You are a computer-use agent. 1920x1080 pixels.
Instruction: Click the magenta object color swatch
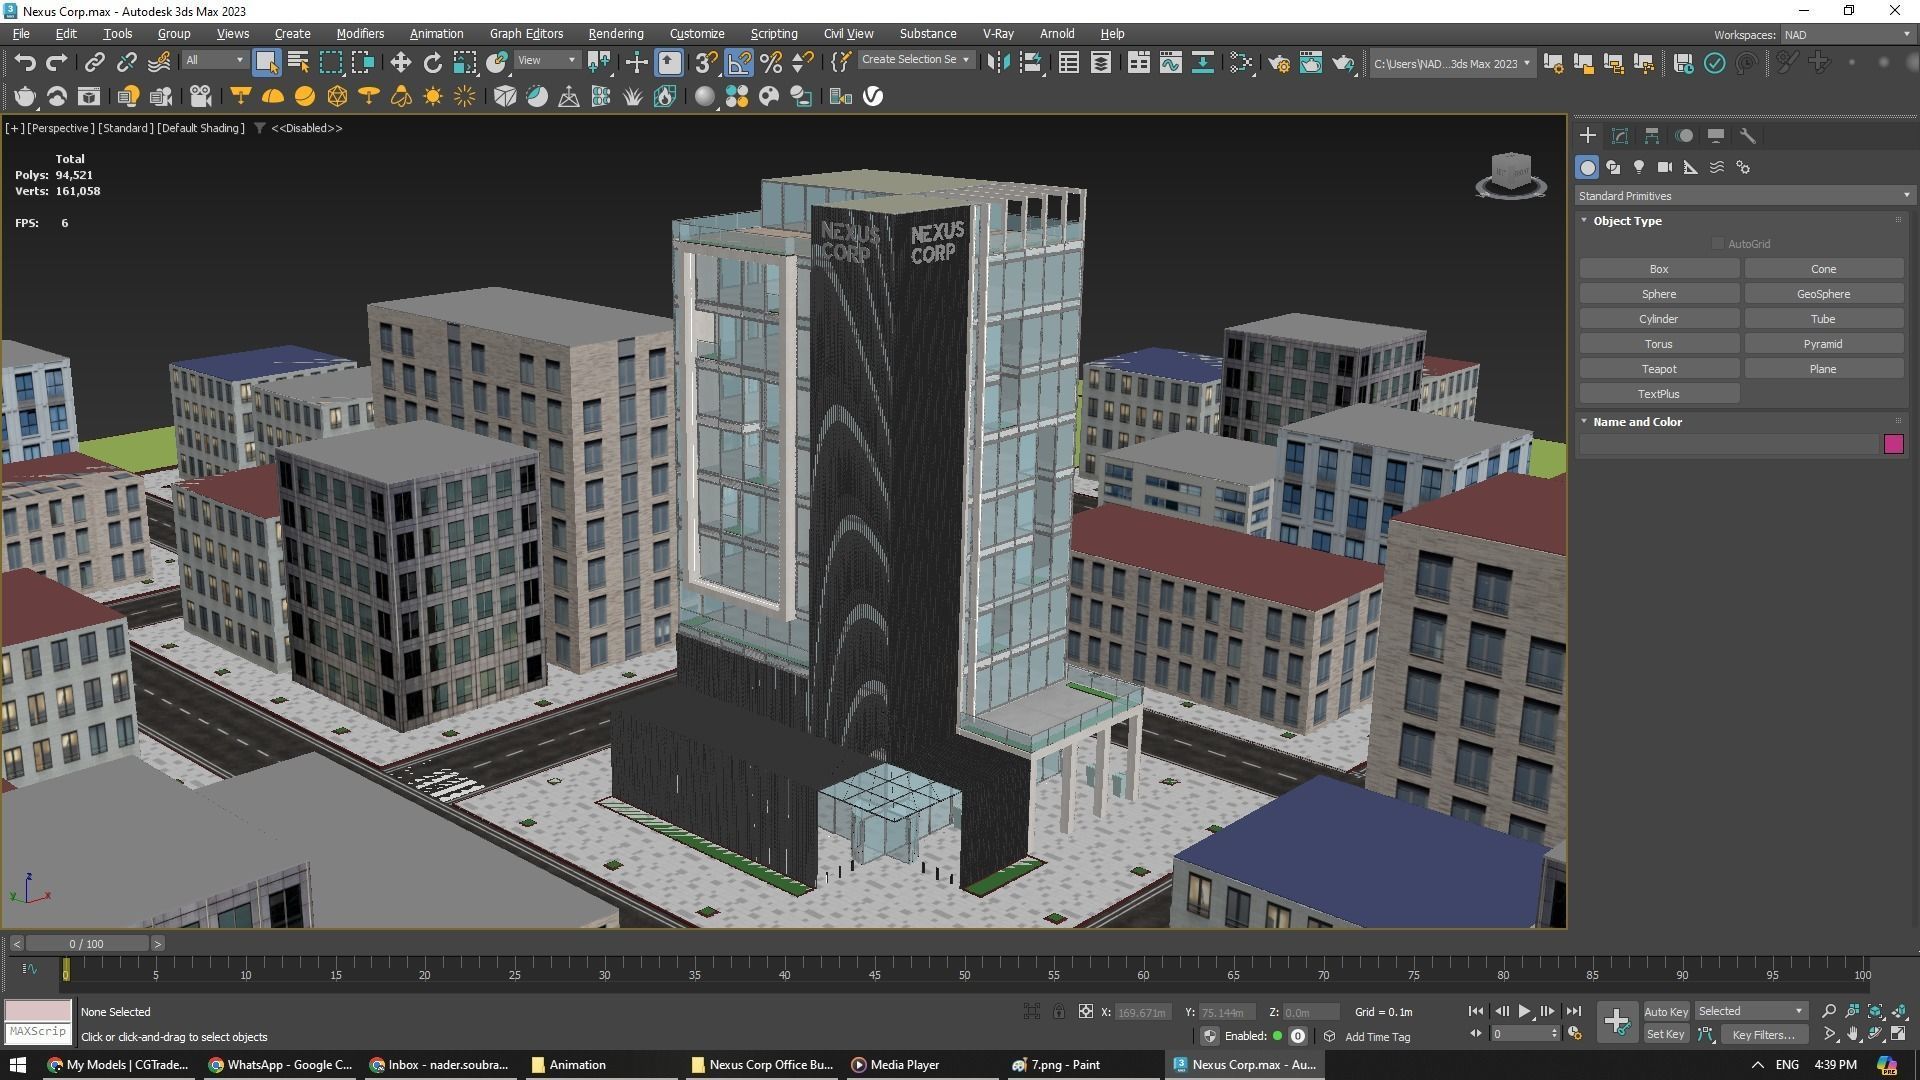coord(1893,445)
